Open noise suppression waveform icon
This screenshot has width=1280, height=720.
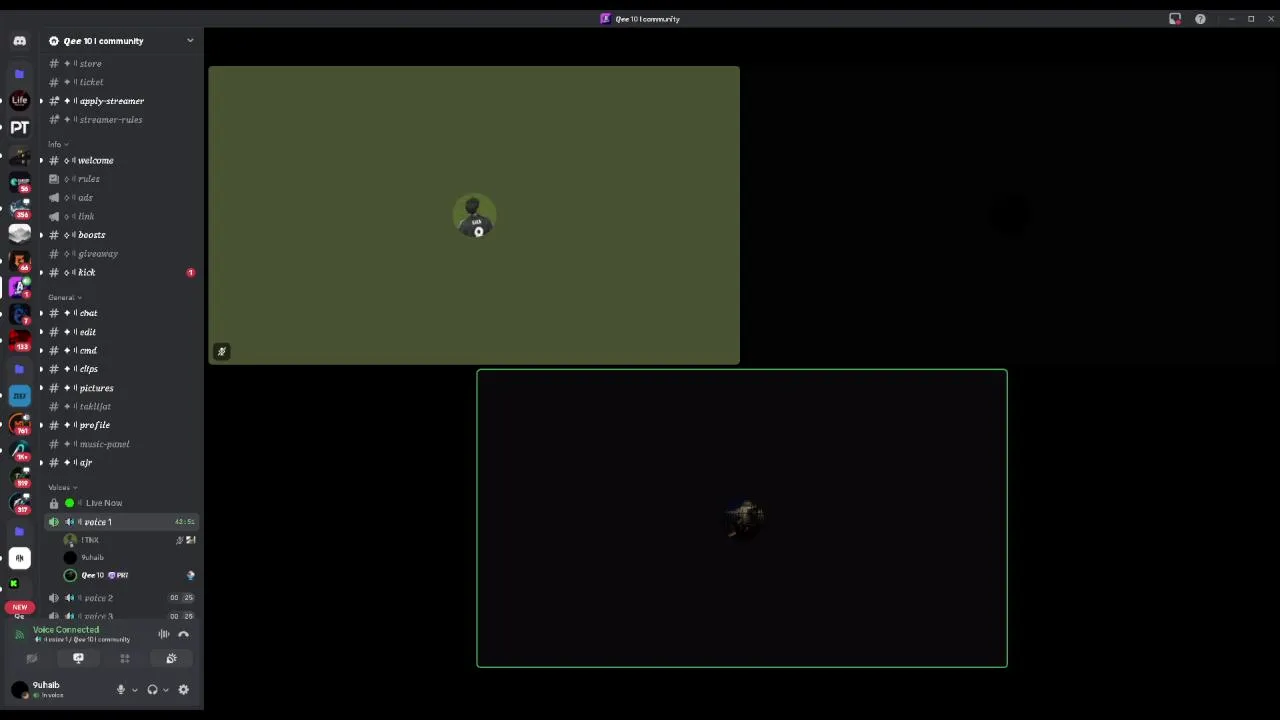coord(163,634)
